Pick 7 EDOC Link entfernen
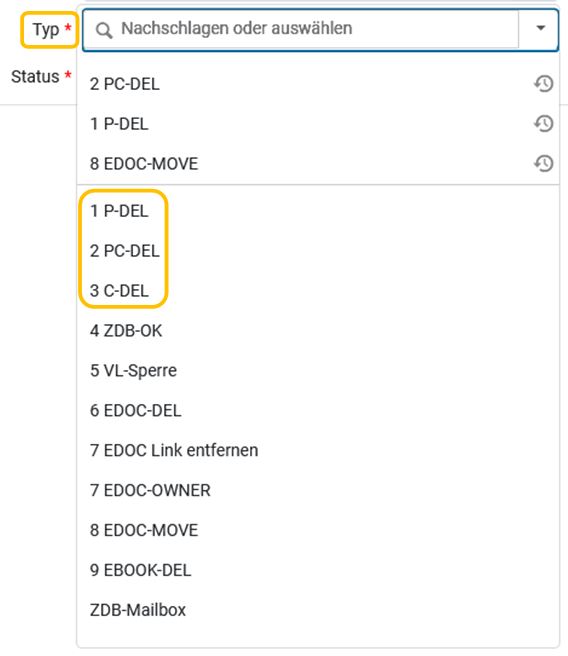Viewport: 568px width, 656px height. (x=318, y=451)
